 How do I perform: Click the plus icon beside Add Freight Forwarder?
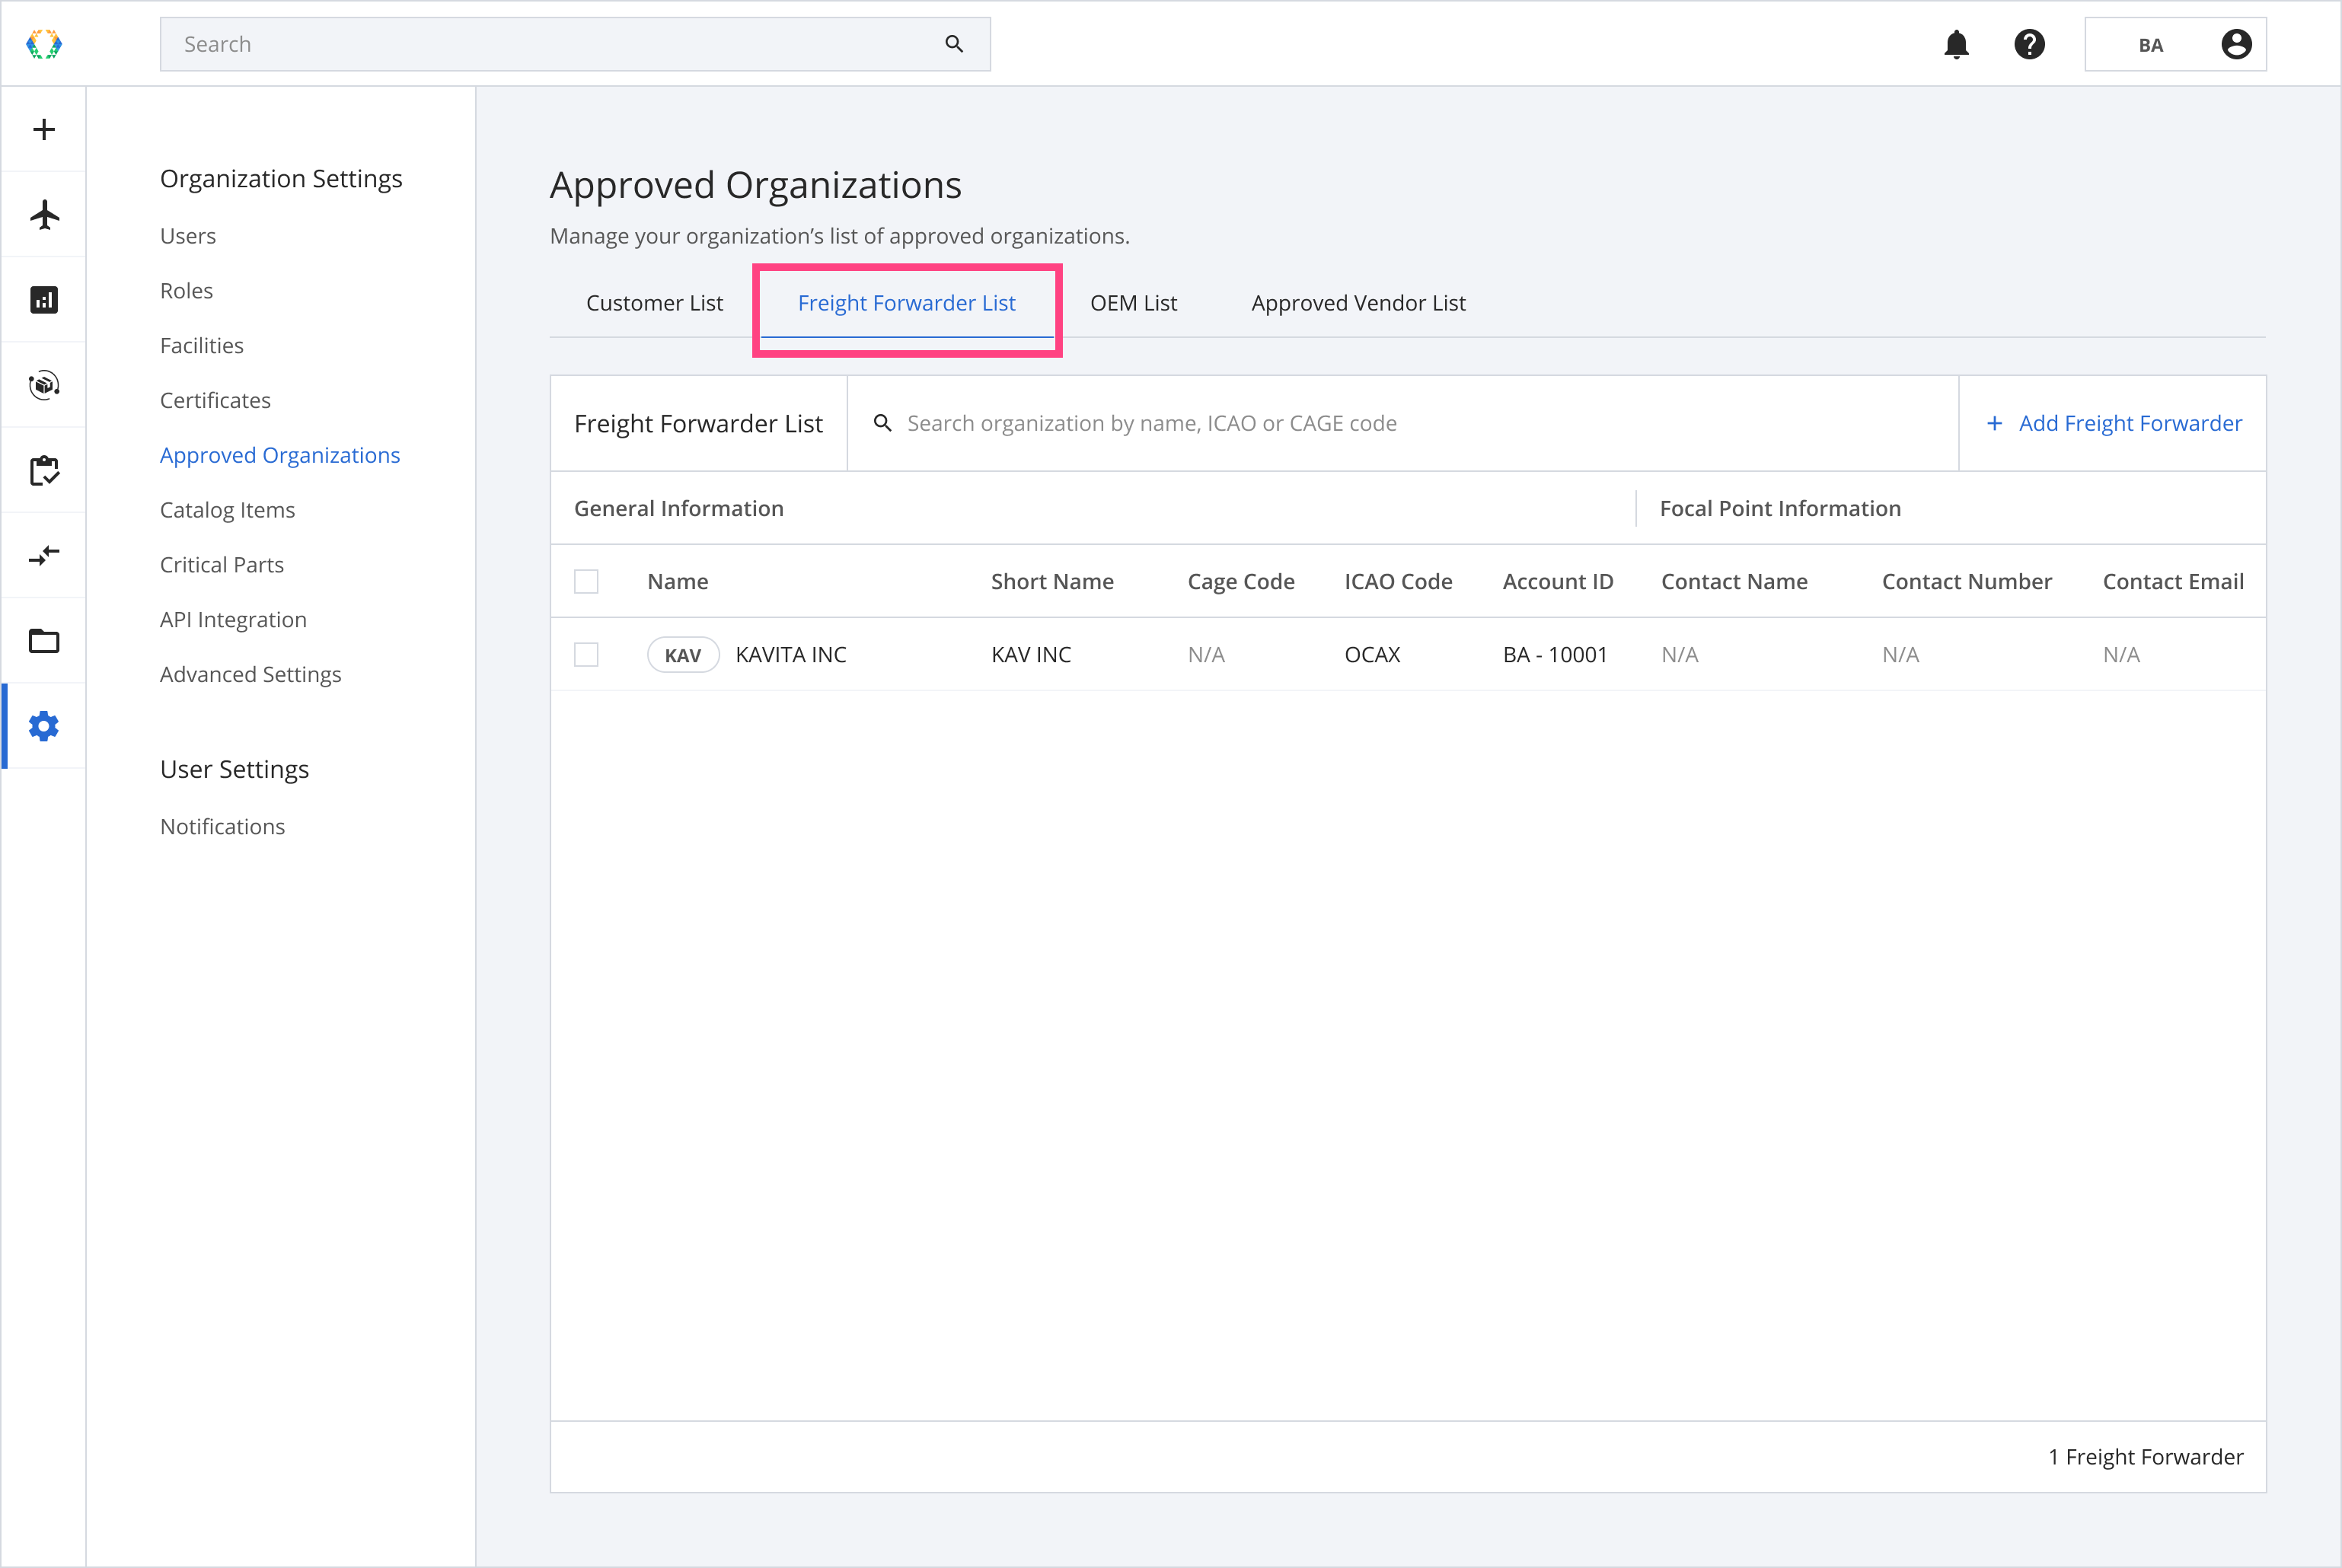(1994, 423)
